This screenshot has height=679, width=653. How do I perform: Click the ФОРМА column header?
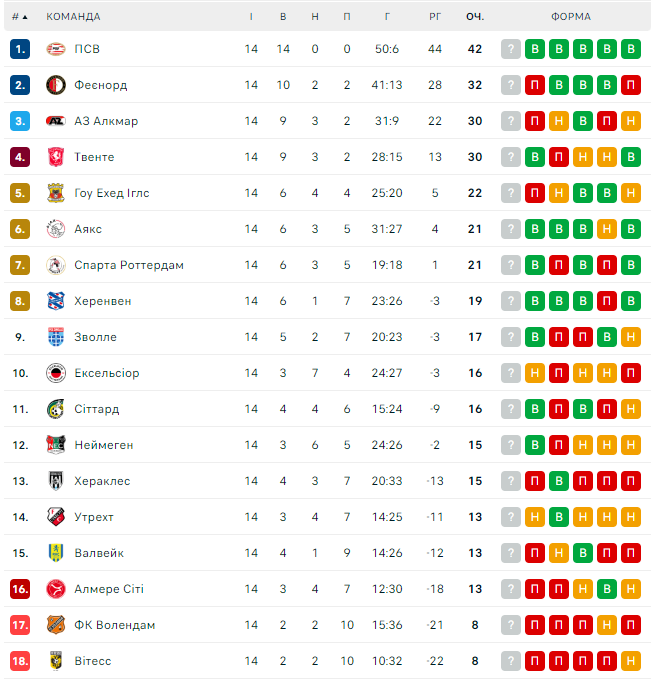click(571, 17)
